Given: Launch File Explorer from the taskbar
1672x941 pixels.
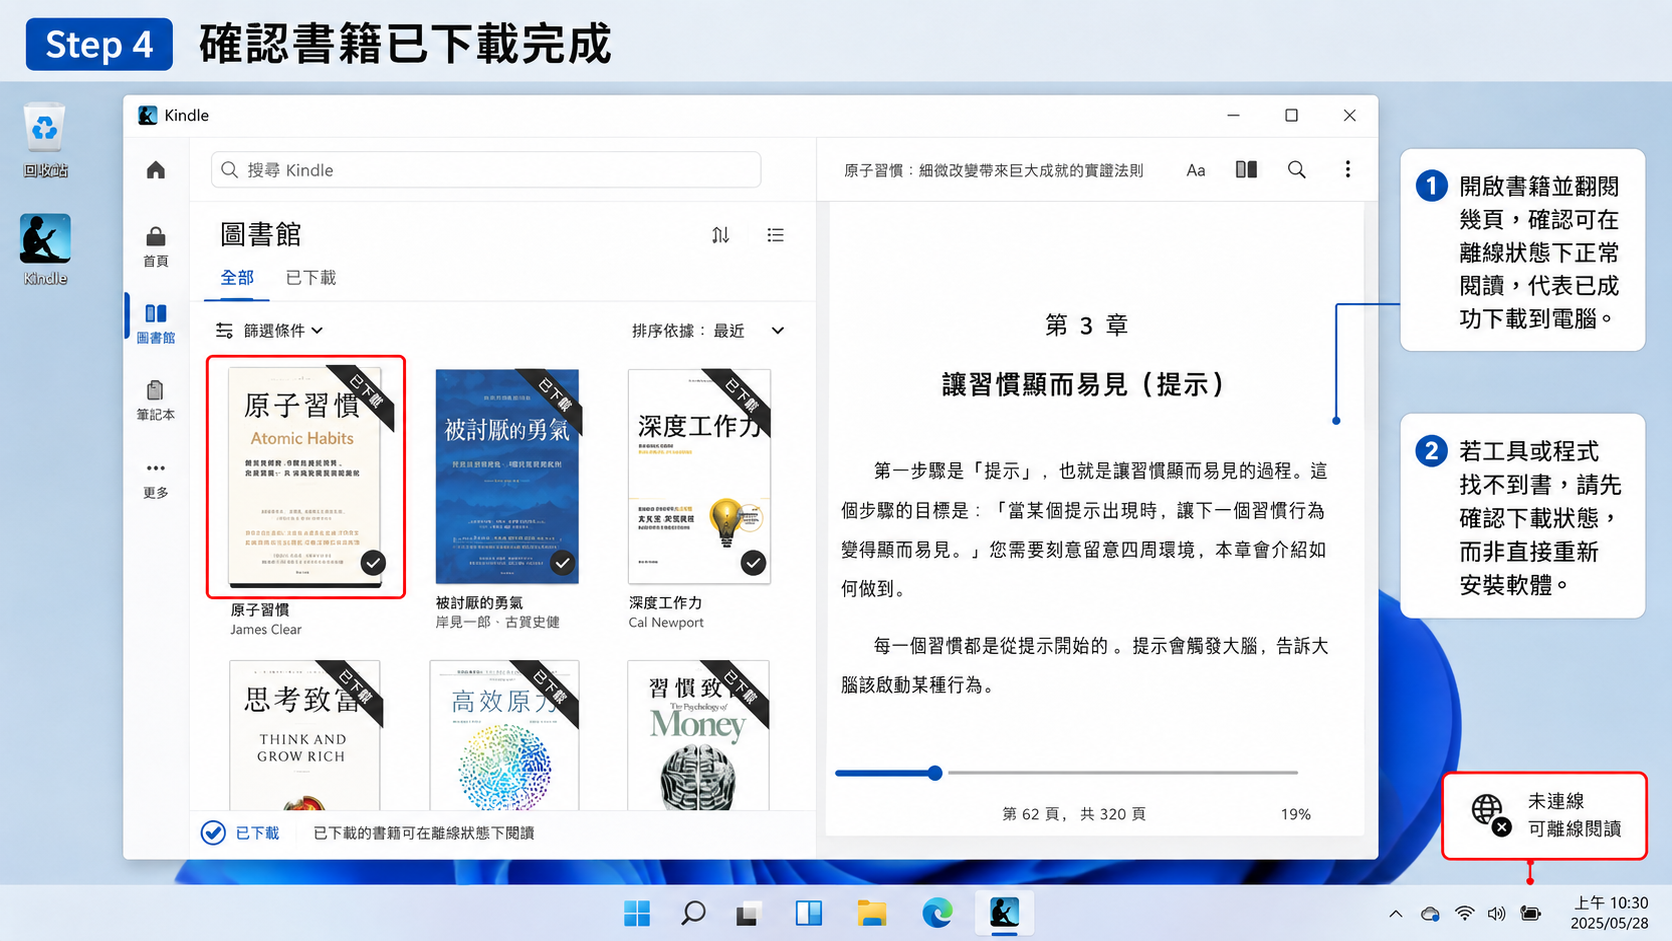Looking at the screenshot, I should pyautogui.click(x=872, y=913).
